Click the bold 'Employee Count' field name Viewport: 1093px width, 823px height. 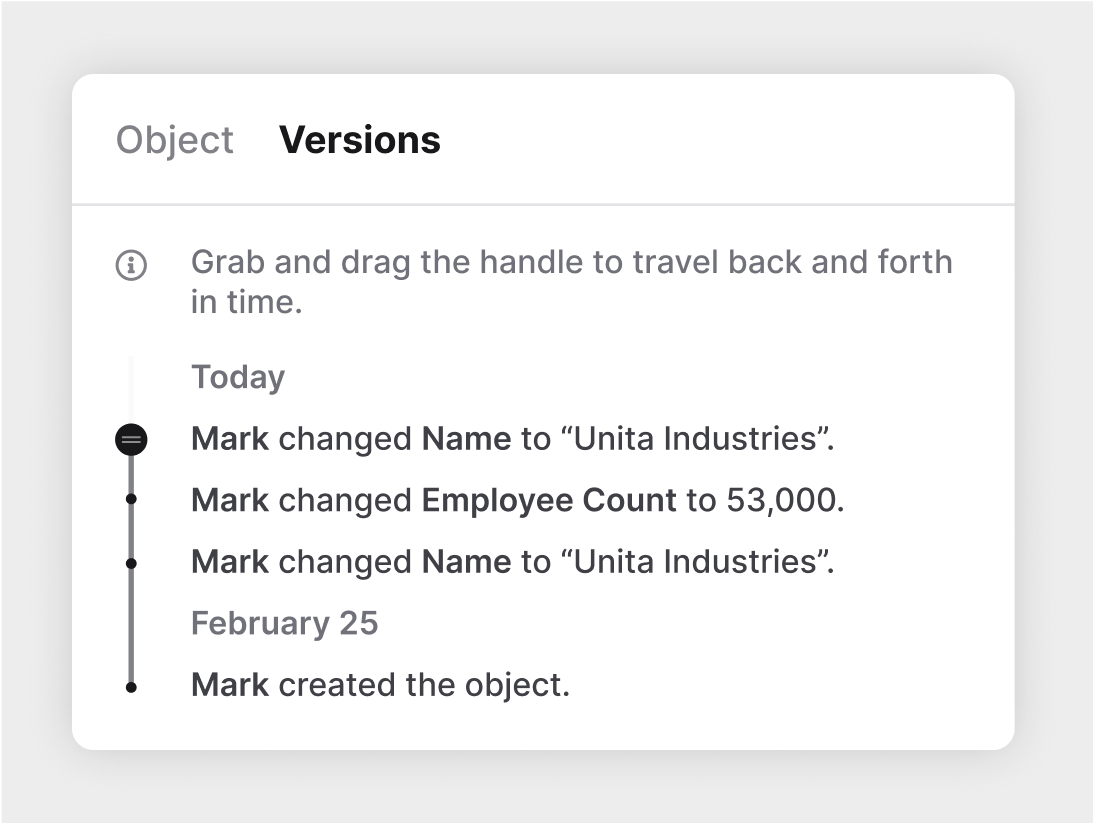point(549,500)
